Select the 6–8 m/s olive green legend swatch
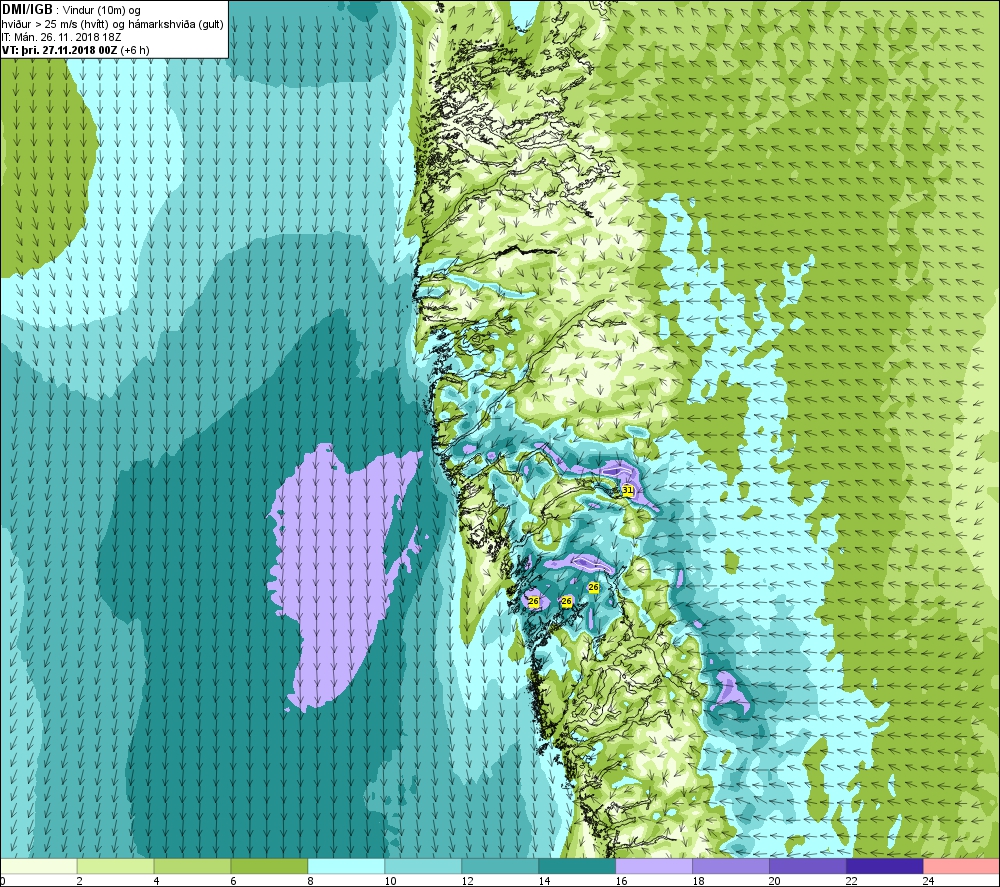 coord(269,866)
